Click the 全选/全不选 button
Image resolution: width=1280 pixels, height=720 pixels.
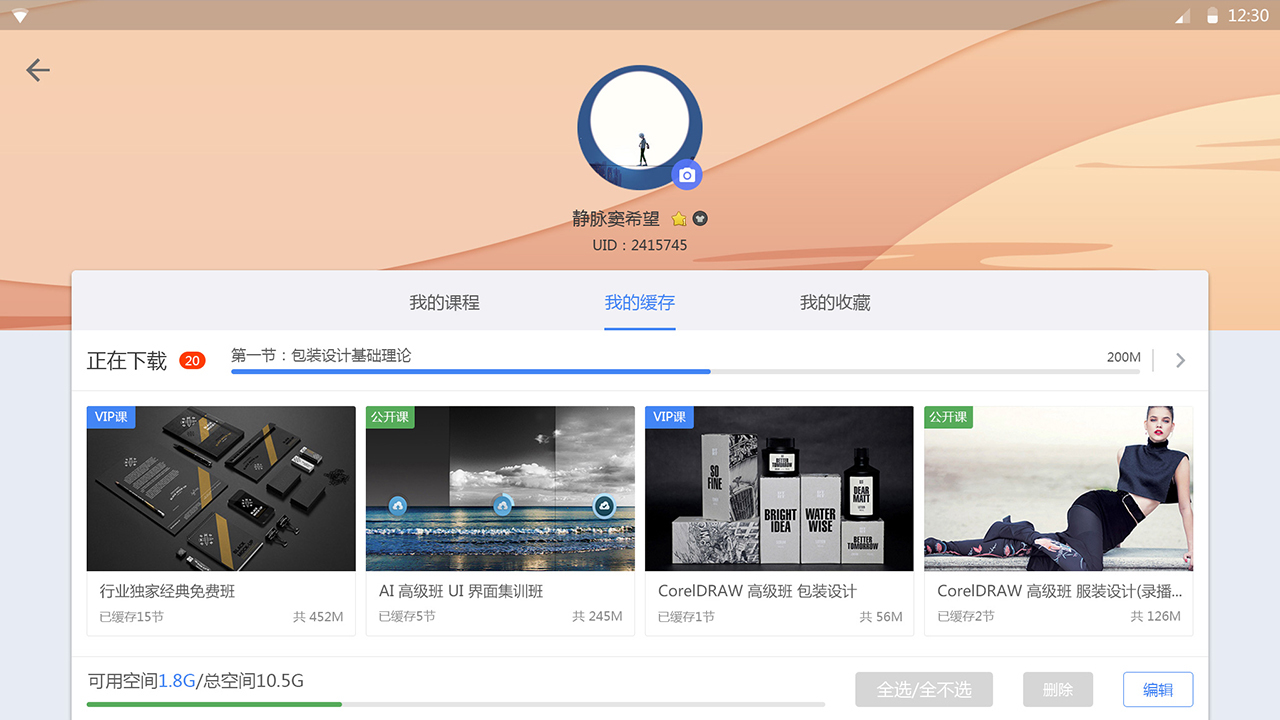pyautogui.click(x=924, y=689)
